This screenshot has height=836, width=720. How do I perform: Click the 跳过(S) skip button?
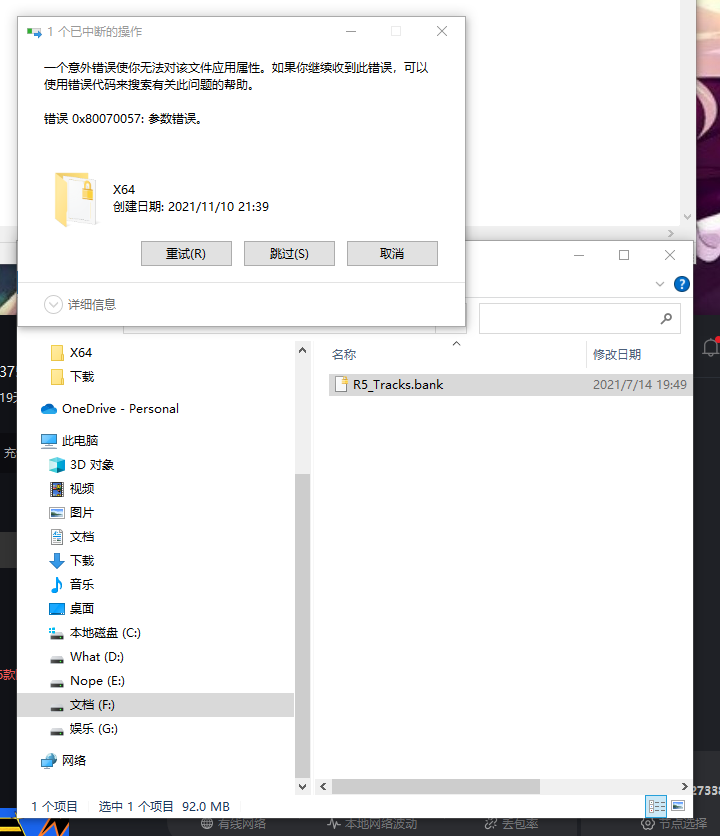(289, 253)
